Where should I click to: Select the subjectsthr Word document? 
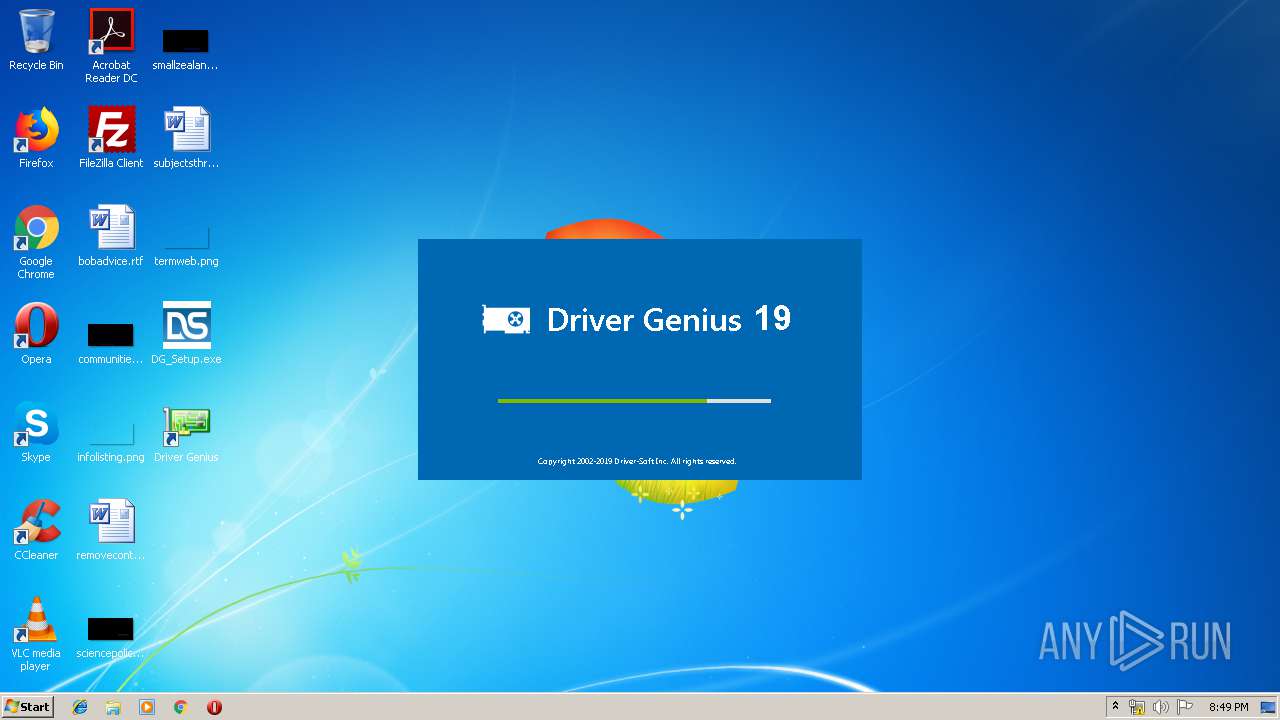pos(186,138)
